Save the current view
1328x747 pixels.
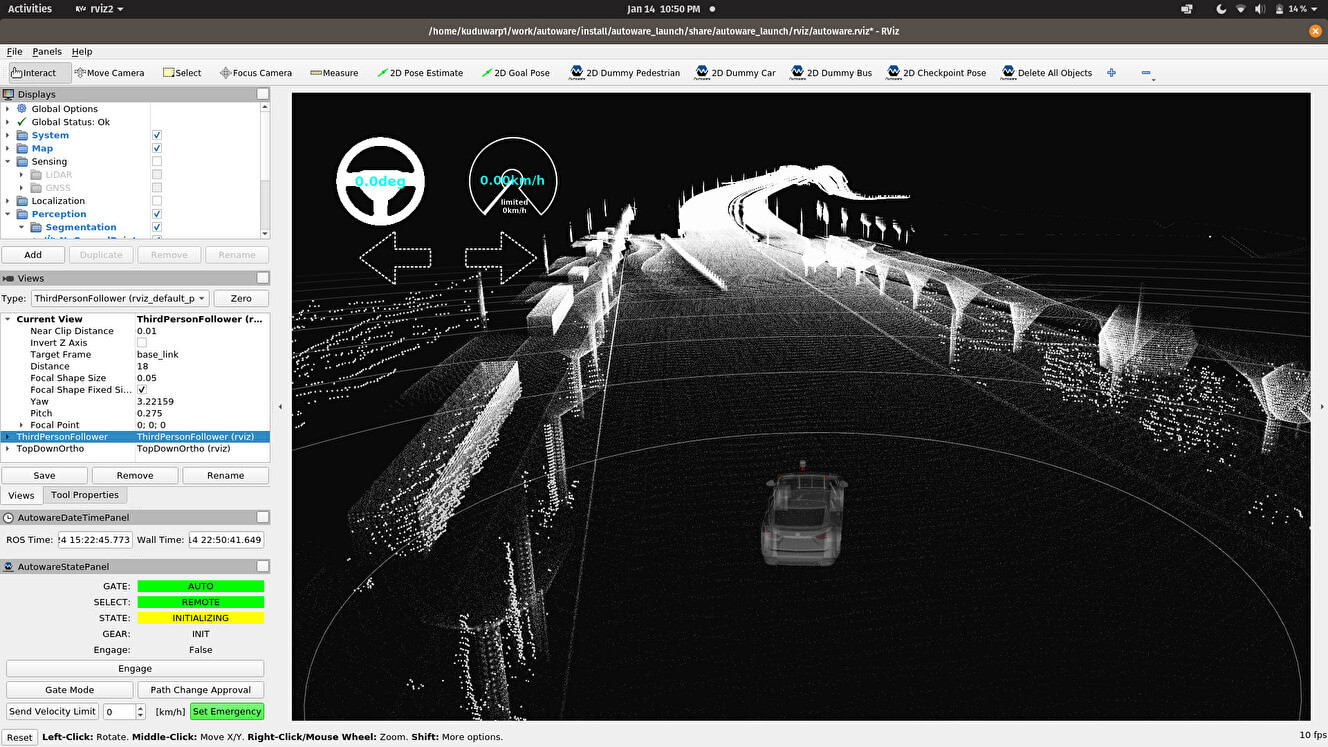tap(44, 476)
